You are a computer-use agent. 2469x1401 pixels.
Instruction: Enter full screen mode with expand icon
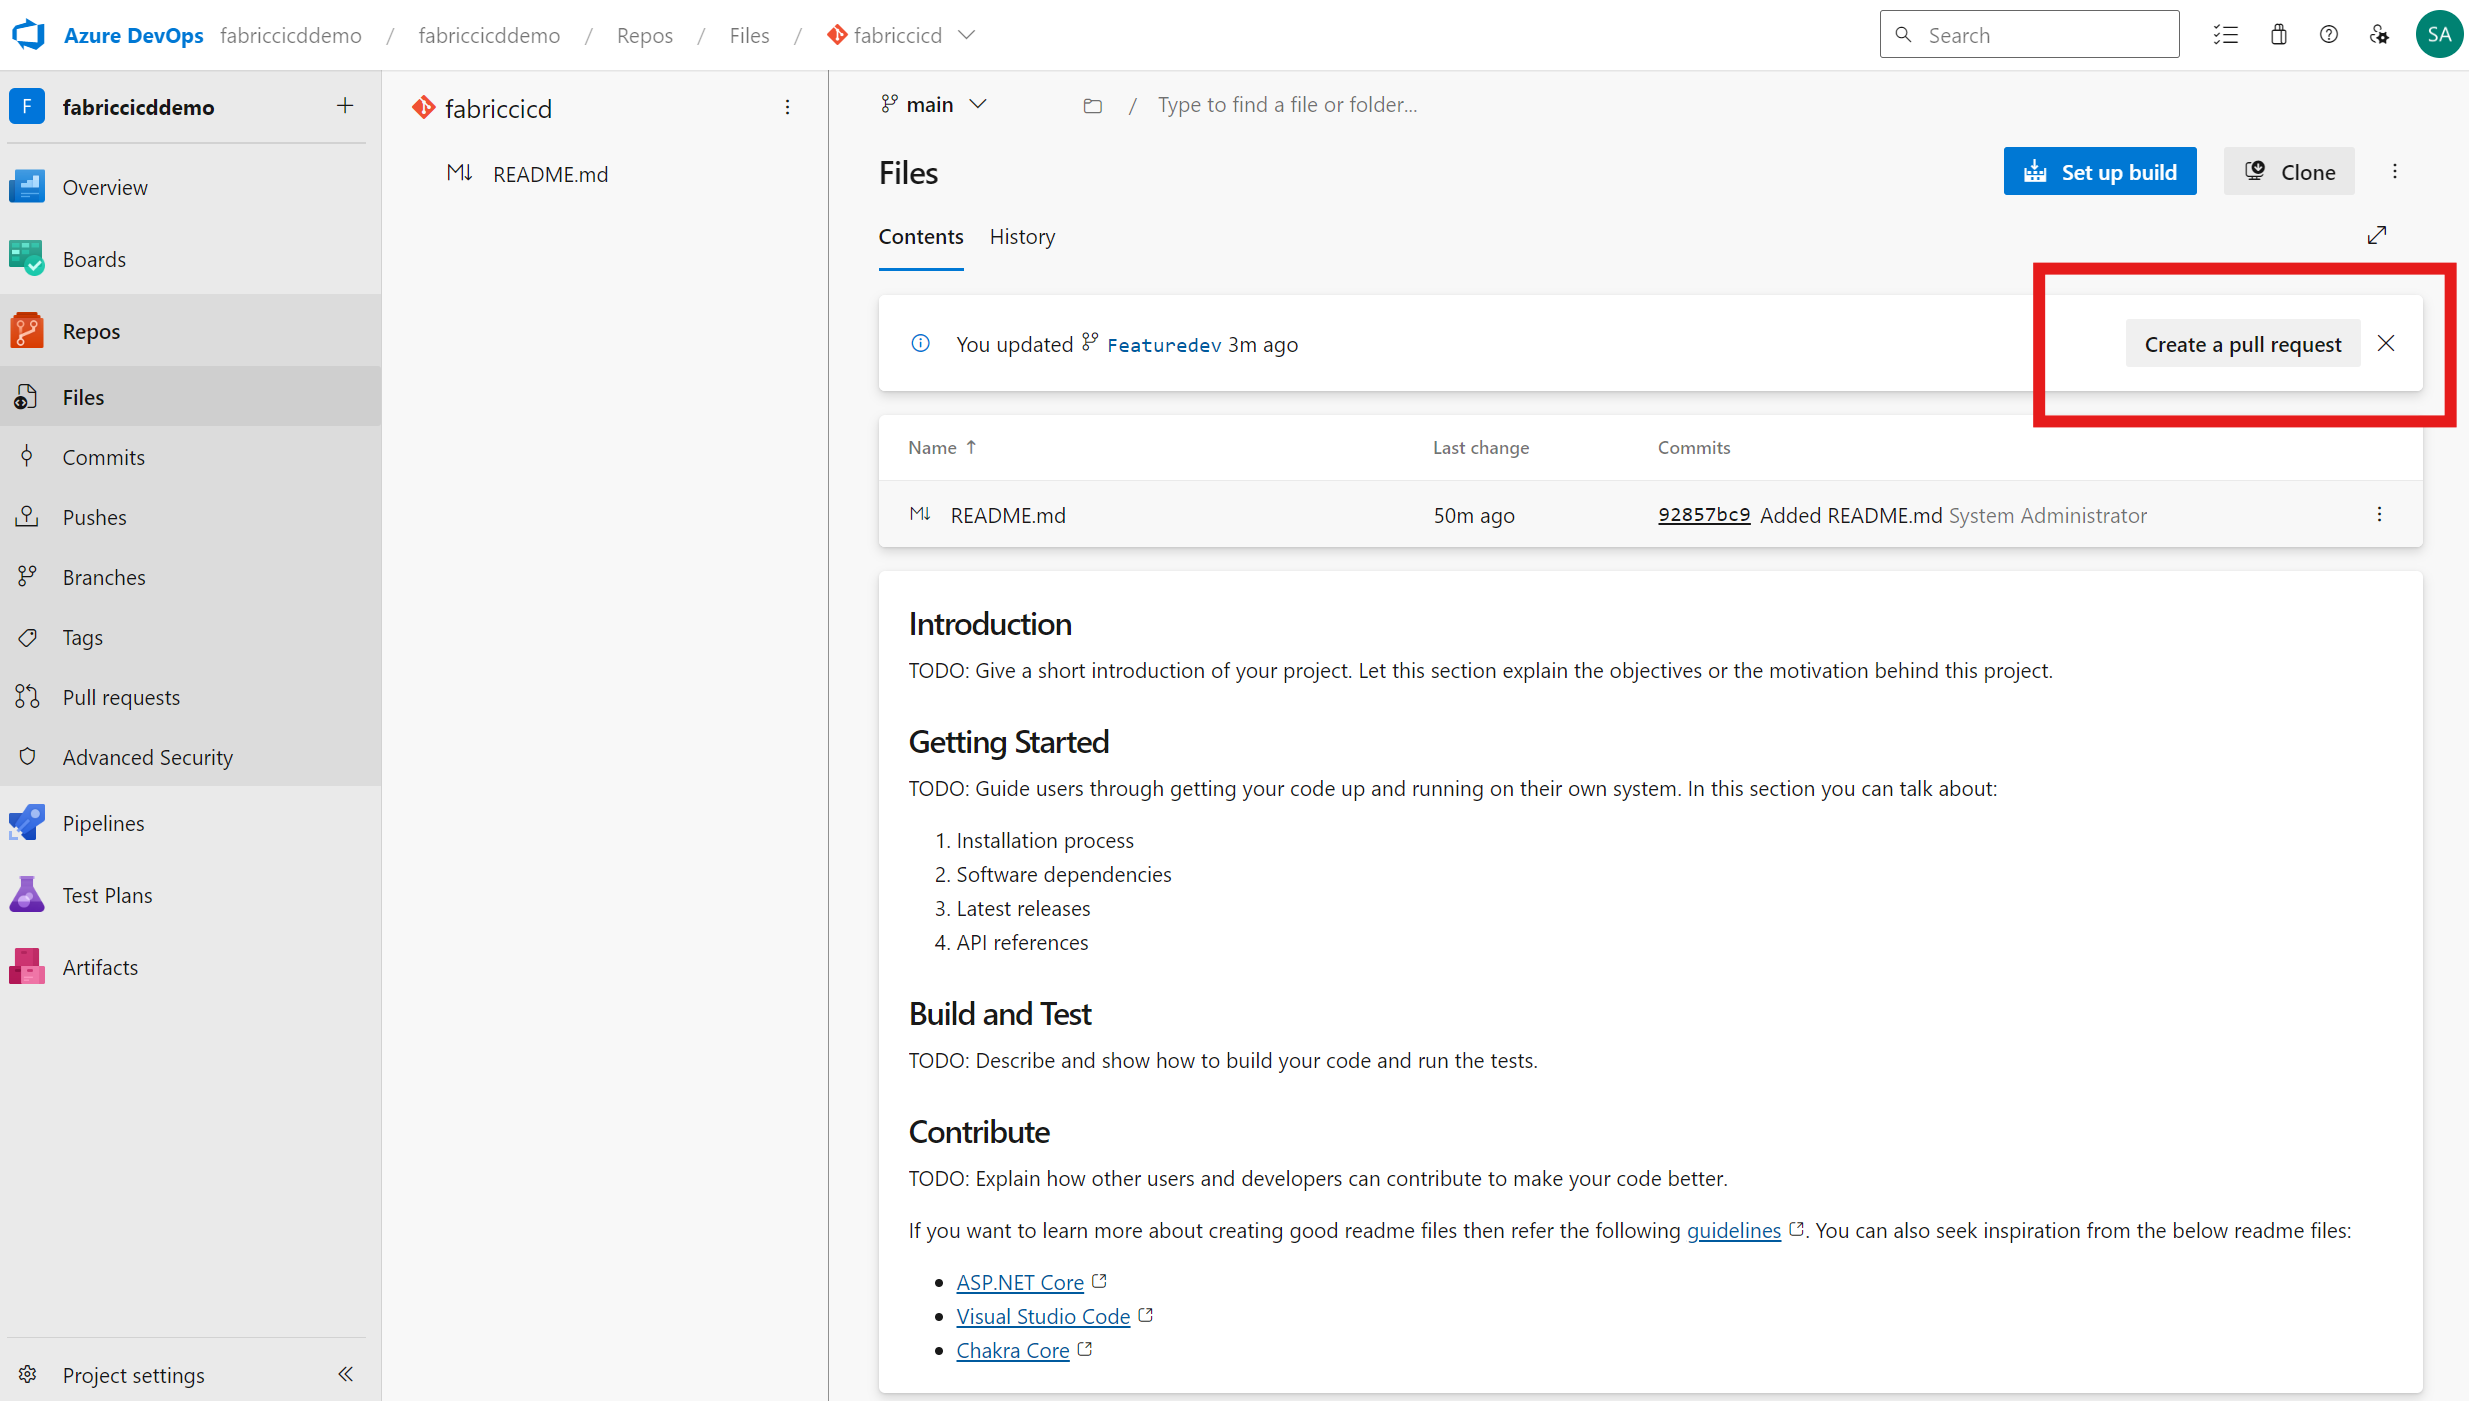pyautogui.click(x=2377, y=235)
